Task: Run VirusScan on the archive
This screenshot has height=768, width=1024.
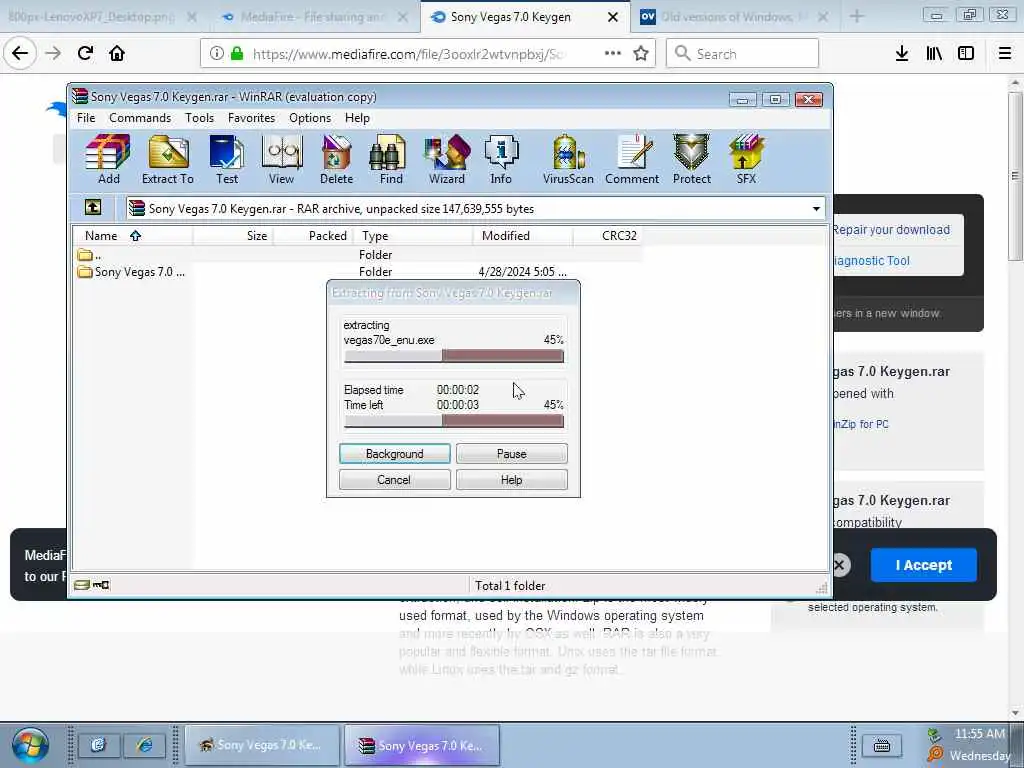Action: click(568, 159)
